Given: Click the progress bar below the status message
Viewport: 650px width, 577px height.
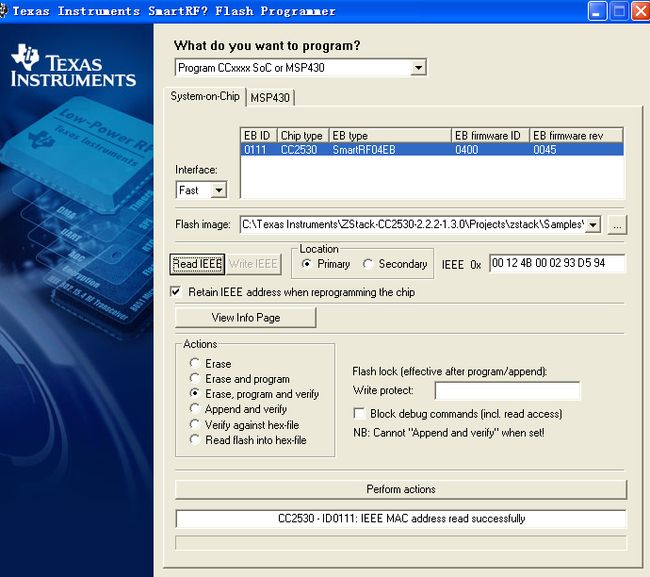Looking at the screenshot, I should tap(401, 543).
